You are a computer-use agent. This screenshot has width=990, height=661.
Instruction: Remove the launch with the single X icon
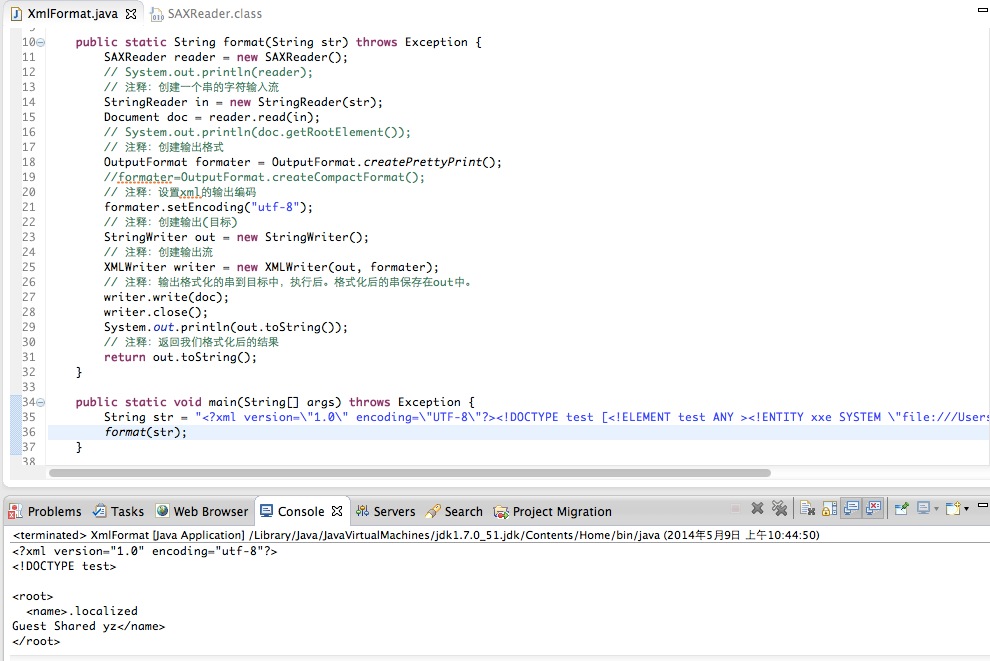click(x=758, y=508)
